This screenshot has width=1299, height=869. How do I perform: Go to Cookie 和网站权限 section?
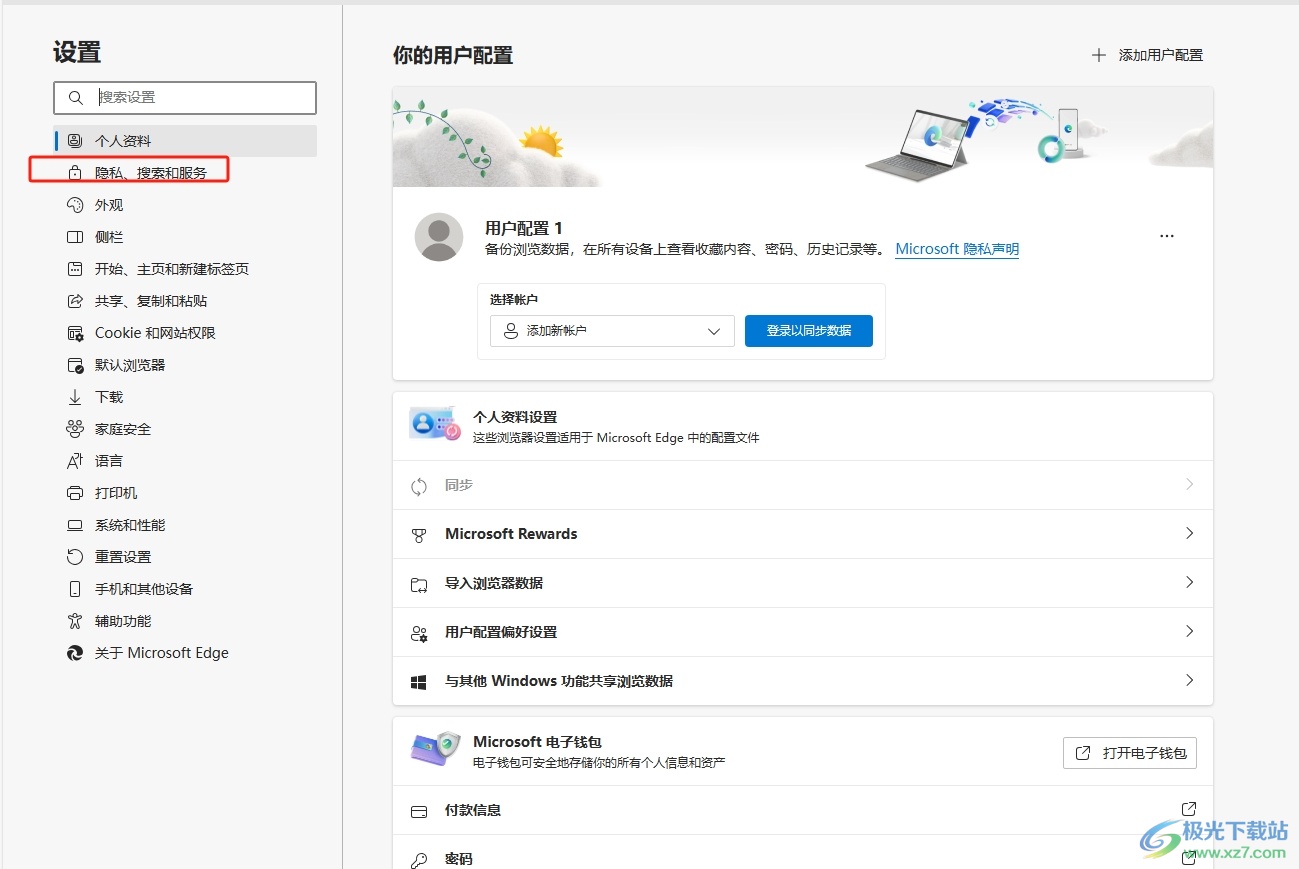coord(186,333)
